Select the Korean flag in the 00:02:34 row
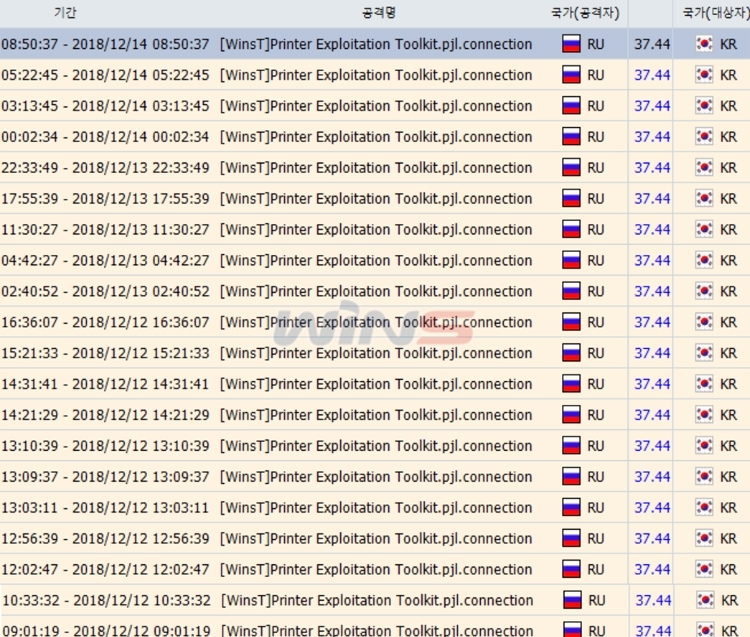Screen dimensions: 750x637 pos(704,137)
